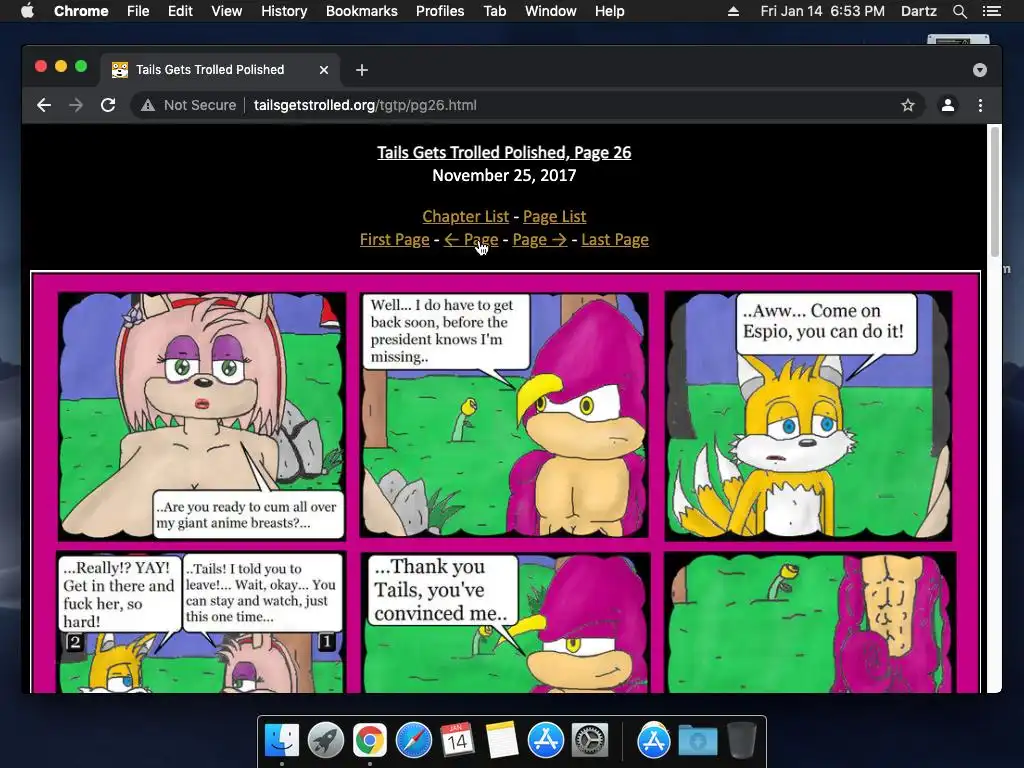1024x768 pixels.
Task: Open Notification Center list icon
Action: 992,11
